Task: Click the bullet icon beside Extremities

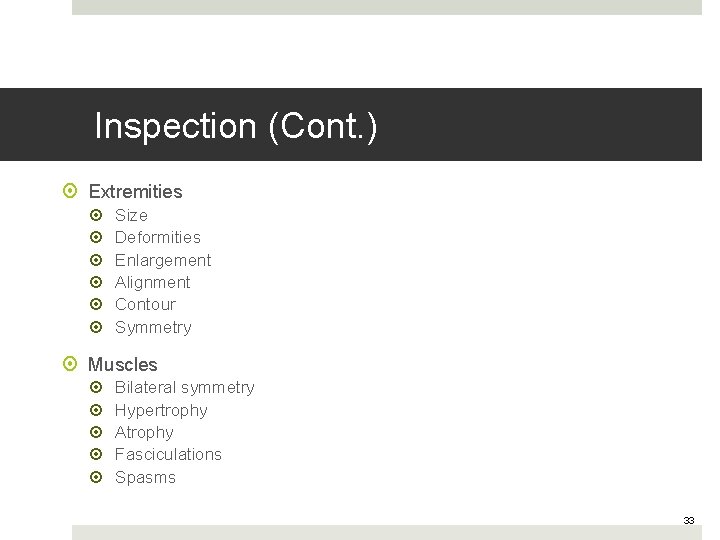Action: pyautogui.click(x=69, y=191)
